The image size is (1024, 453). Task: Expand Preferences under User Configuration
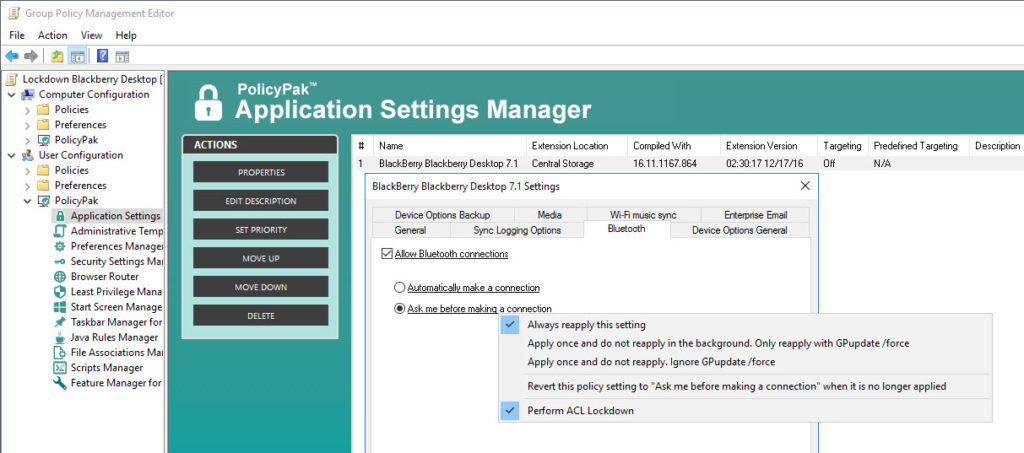(27, 185)
